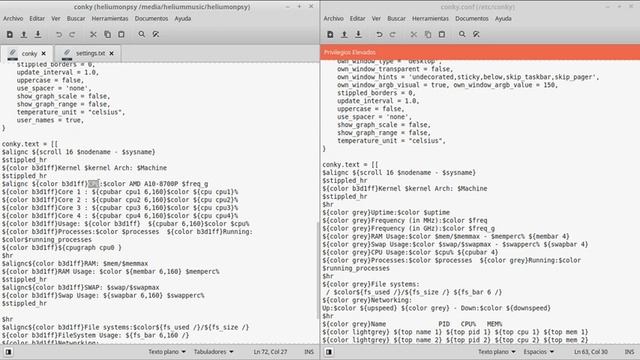Toggle side panel in conky.conf status bar
The height and width of the screenshot is (360, 640).
(x=329, y=352)
